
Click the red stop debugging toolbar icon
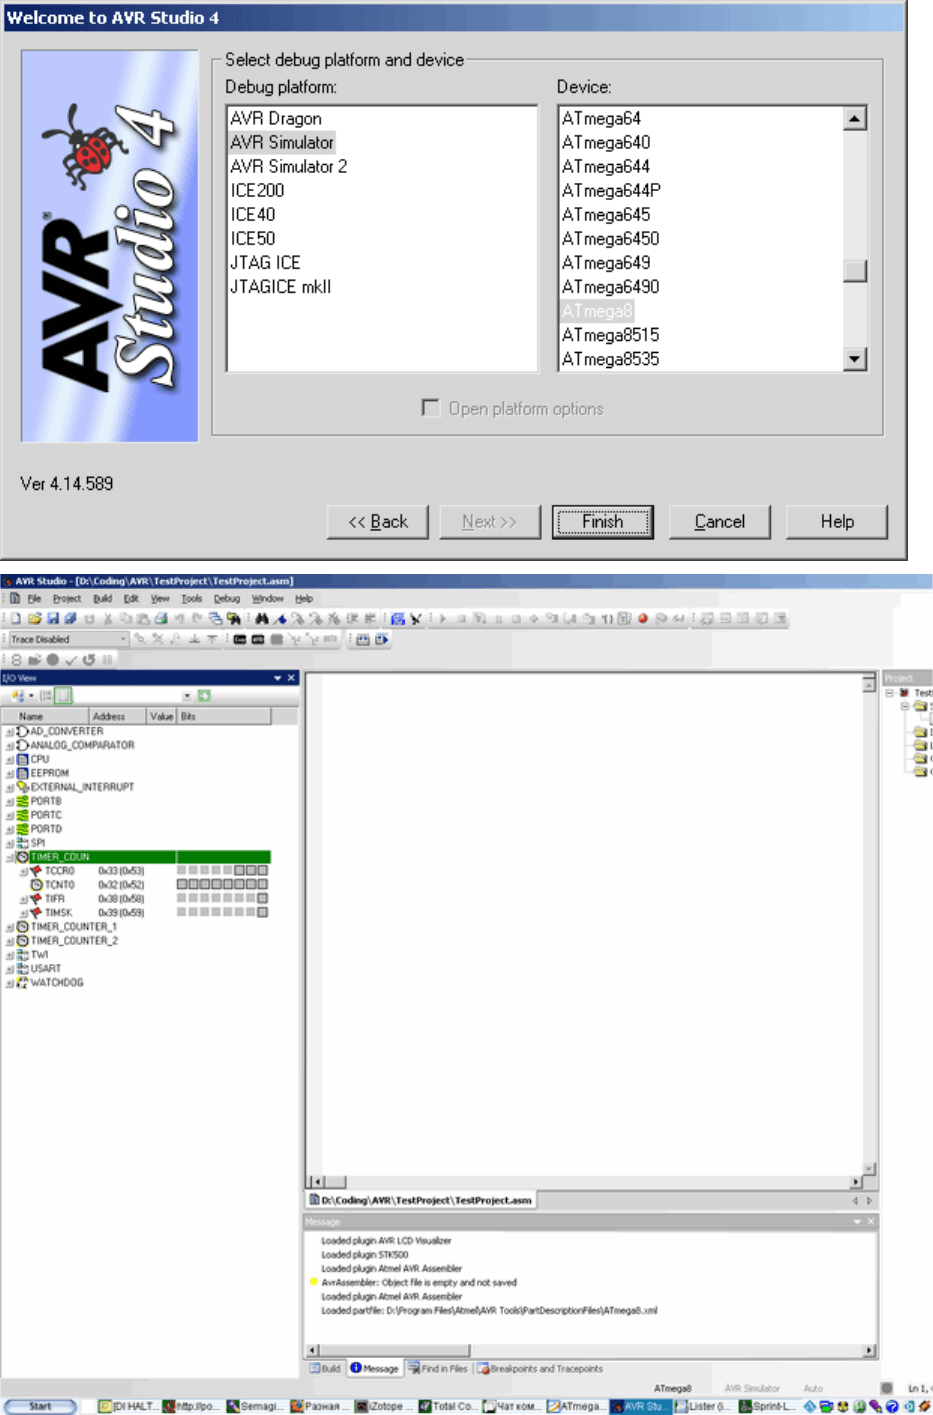[x=643, y=619]
